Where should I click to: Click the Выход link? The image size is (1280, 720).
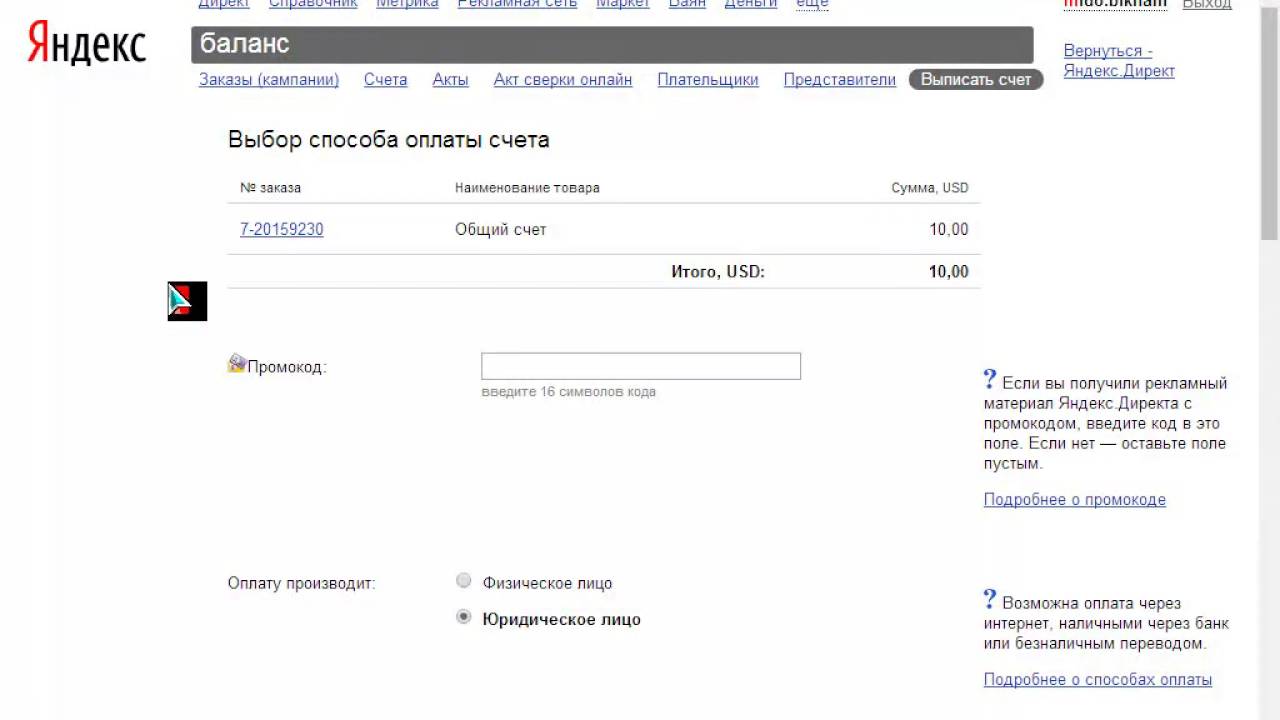point(1207,4)
